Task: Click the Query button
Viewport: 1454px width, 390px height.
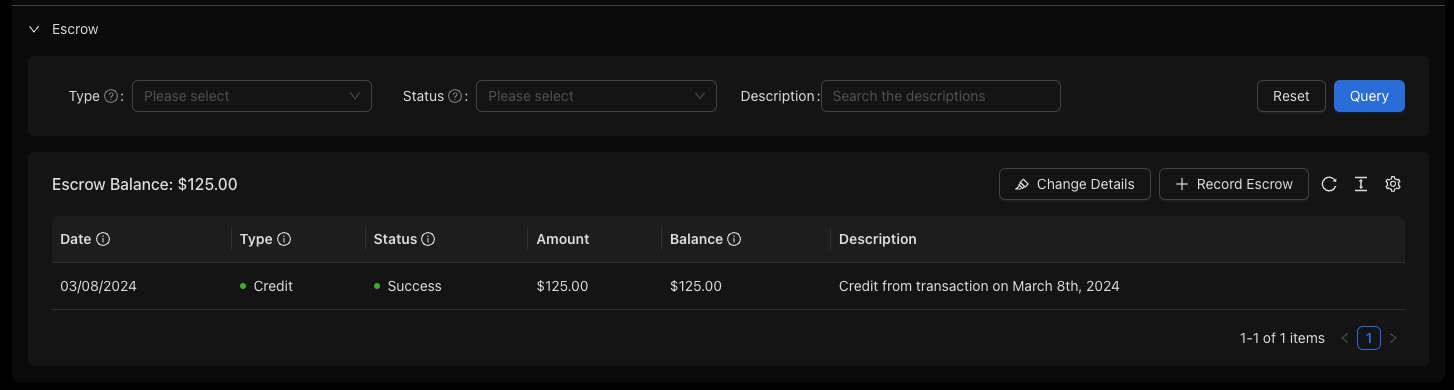Action: [1369, 96]
